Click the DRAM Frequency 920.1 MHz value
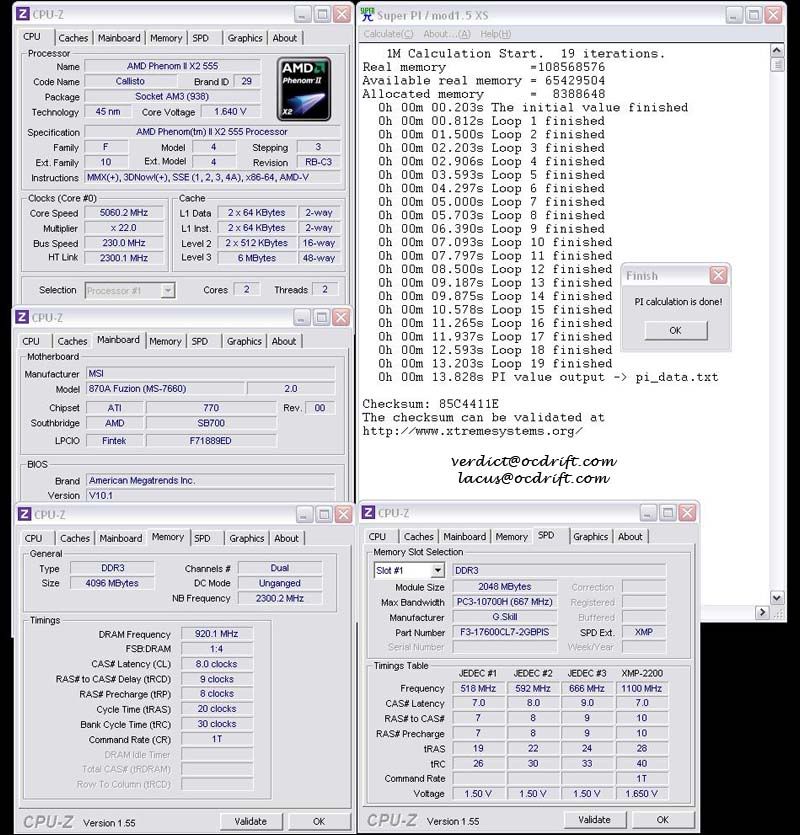 [216, 634]
